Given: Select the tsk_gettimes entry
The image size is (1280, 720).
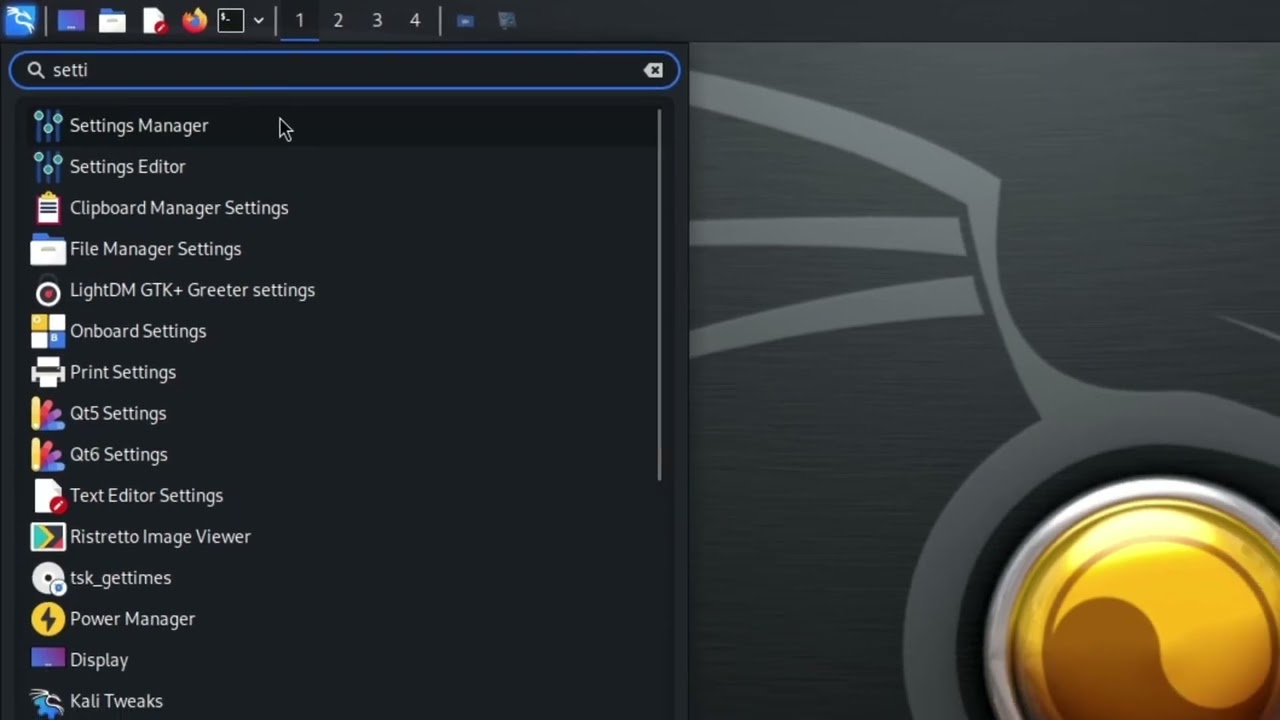Looking at the screenshot, I should click(343, 577).
